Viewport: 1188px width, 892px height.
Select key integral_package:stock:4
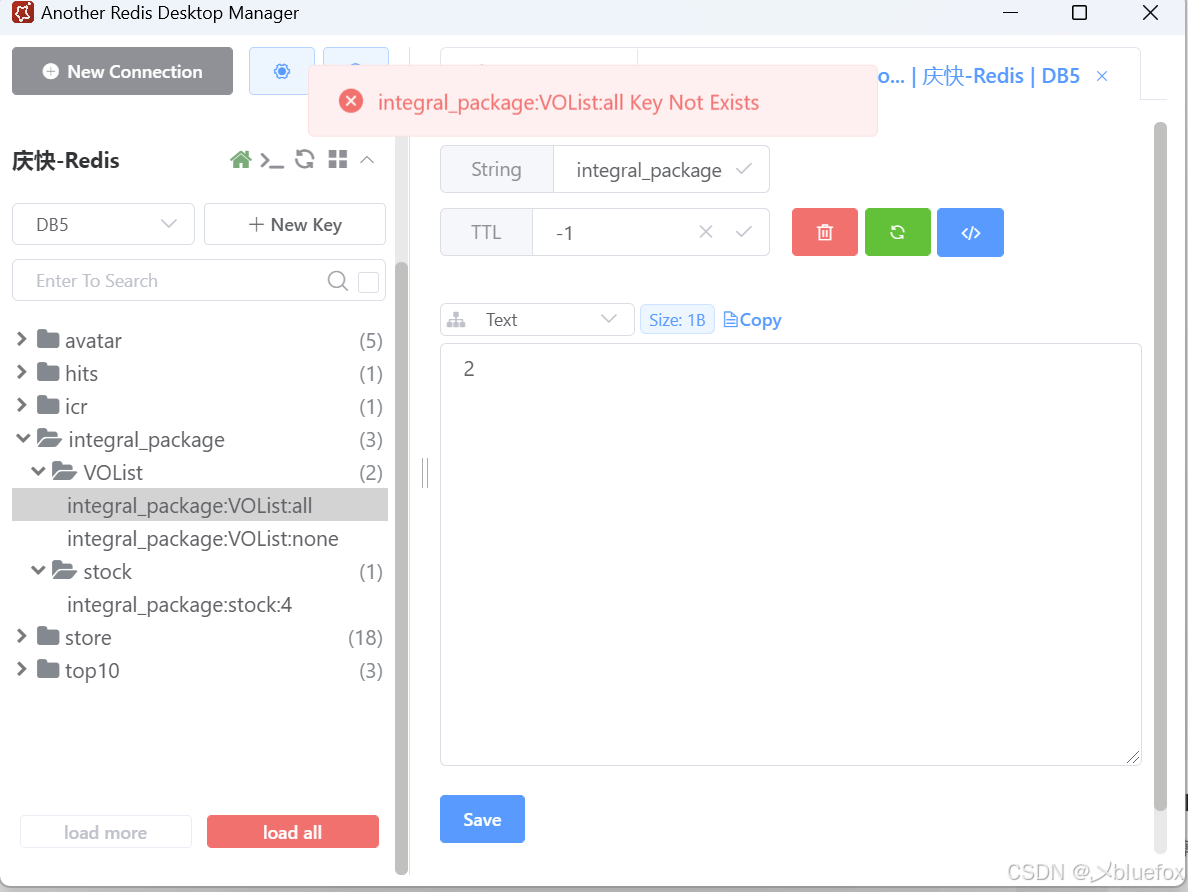(x=200, y=605)
